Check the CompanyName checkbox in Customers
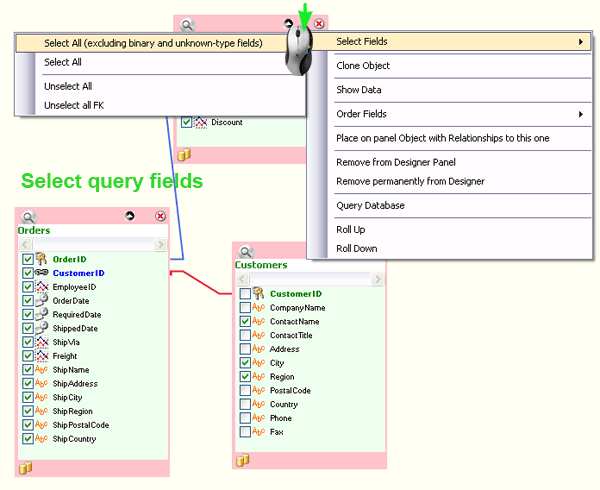Screen dimensions: 600x490 [x=245, y=308]
